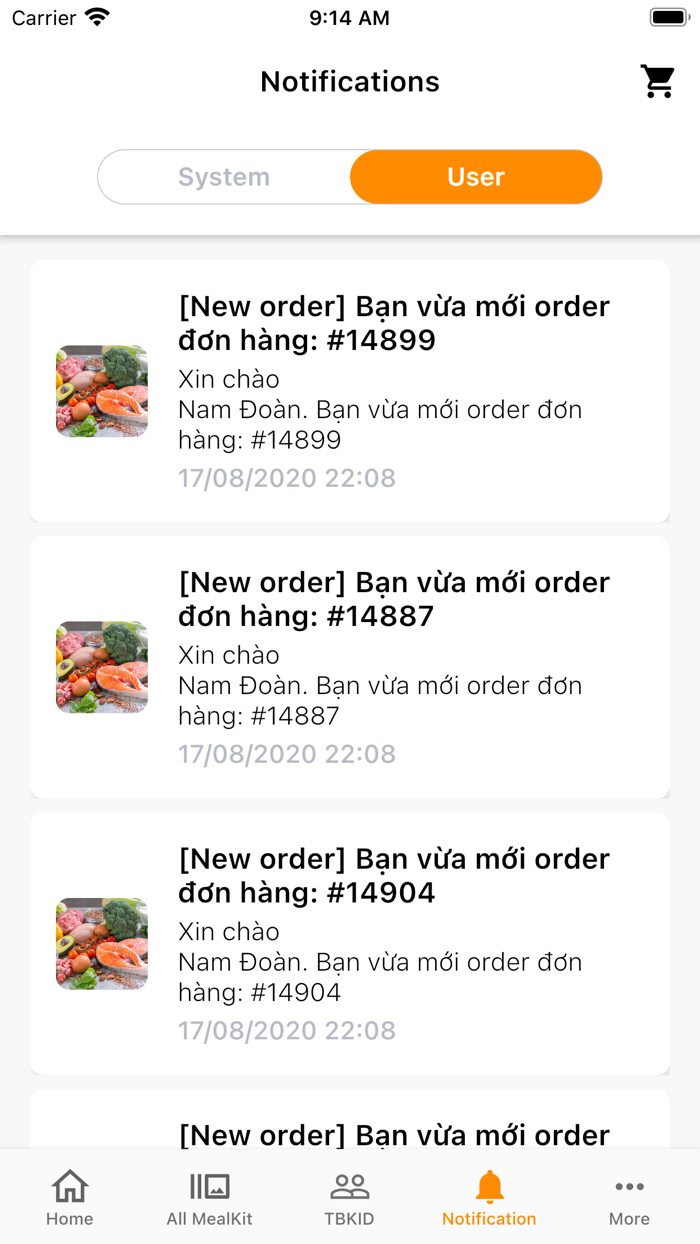Tap the Home house icon
700x1244 pixels.
(69, 1187)
